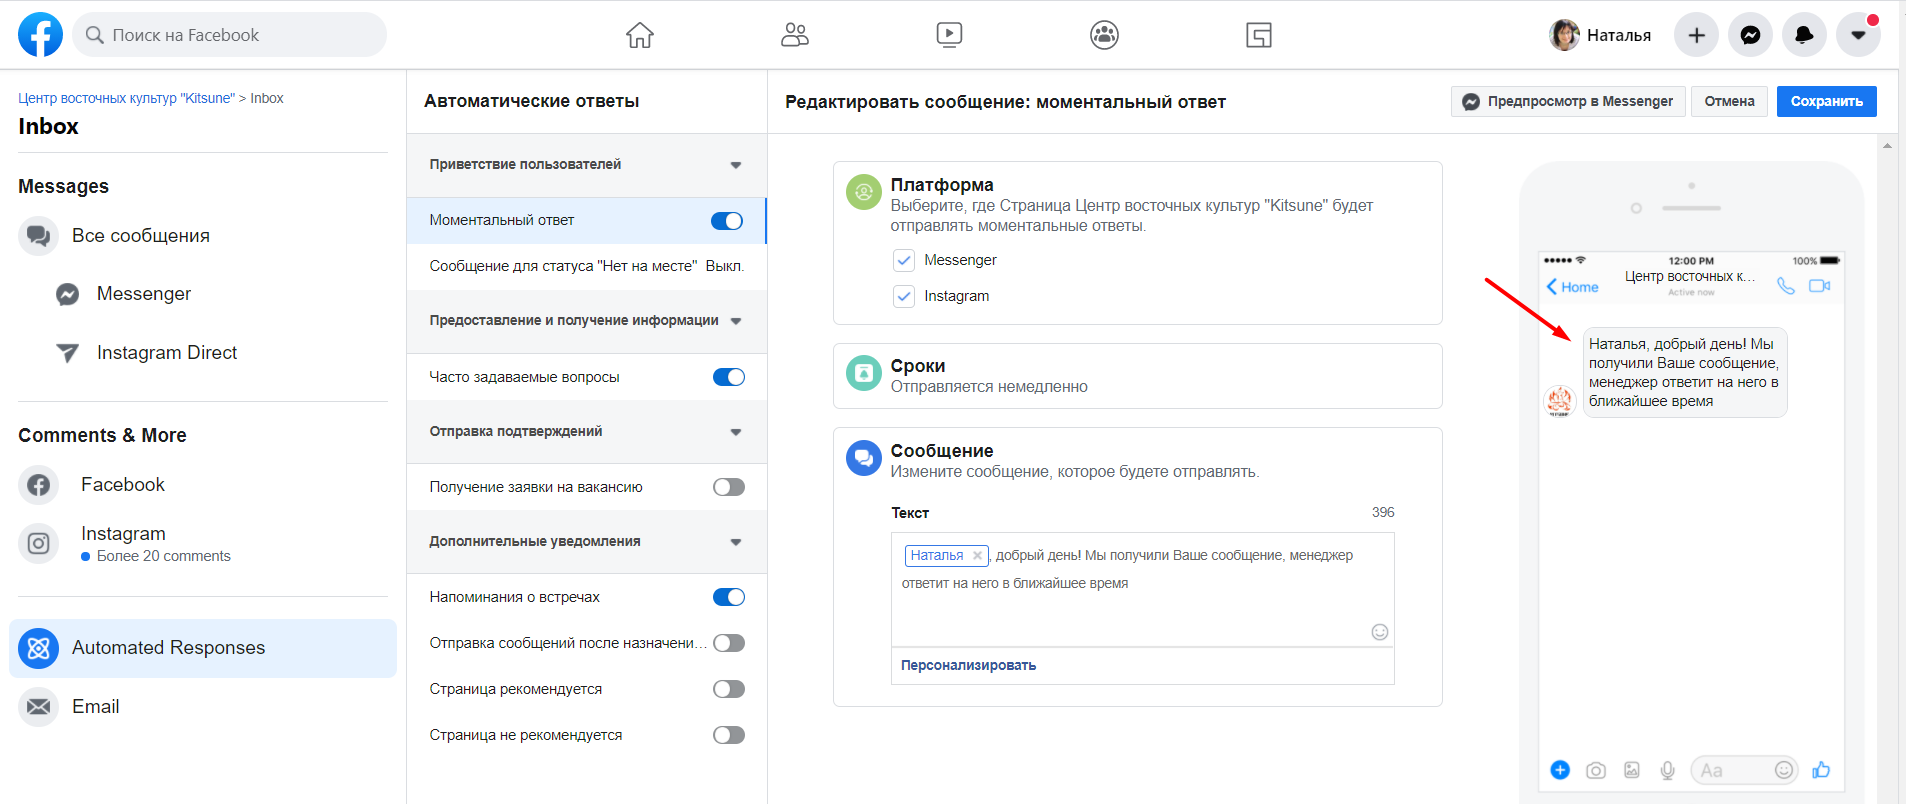The width and height of the screenshot is (1906, 804).
Task: Go to the Home feed icon
Action: click(x=640, y=35)
